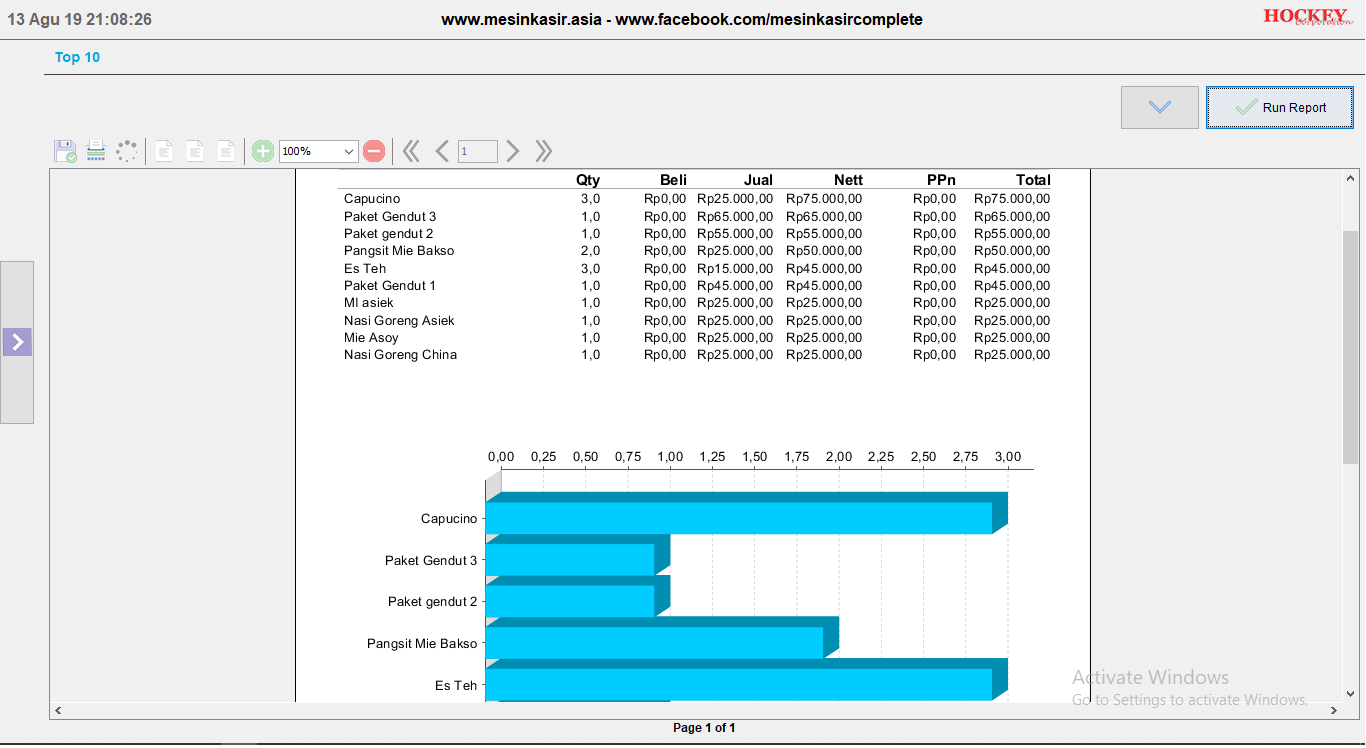Go to next page with the right arrow
The width and height of the screenshot is (1366, 748).
[513, 151]
